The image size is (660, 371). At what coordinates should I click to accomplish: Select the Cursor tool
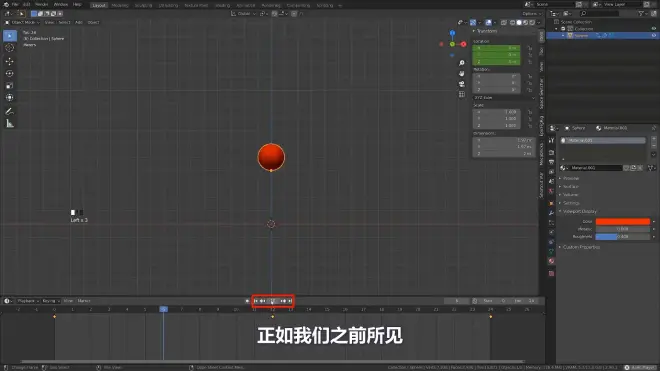(10, 48)
